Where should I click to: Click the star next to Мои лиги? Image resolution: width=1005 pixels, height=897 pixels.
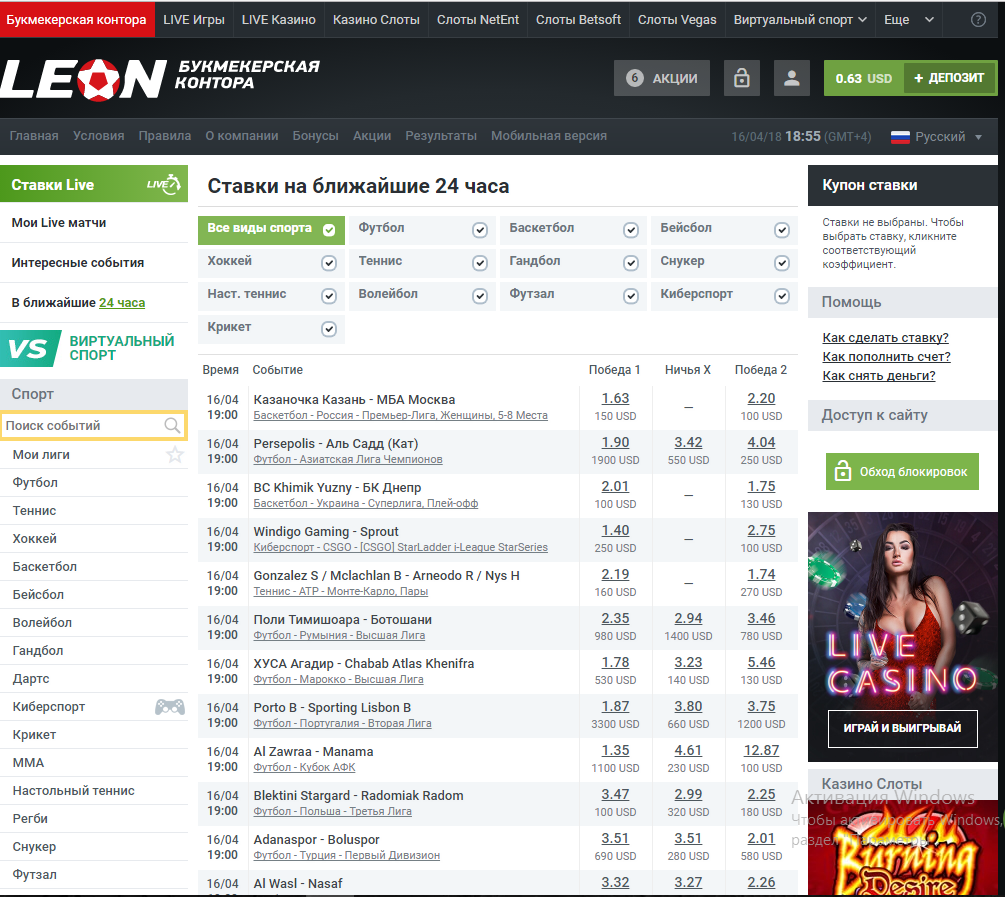pos(175,455)
